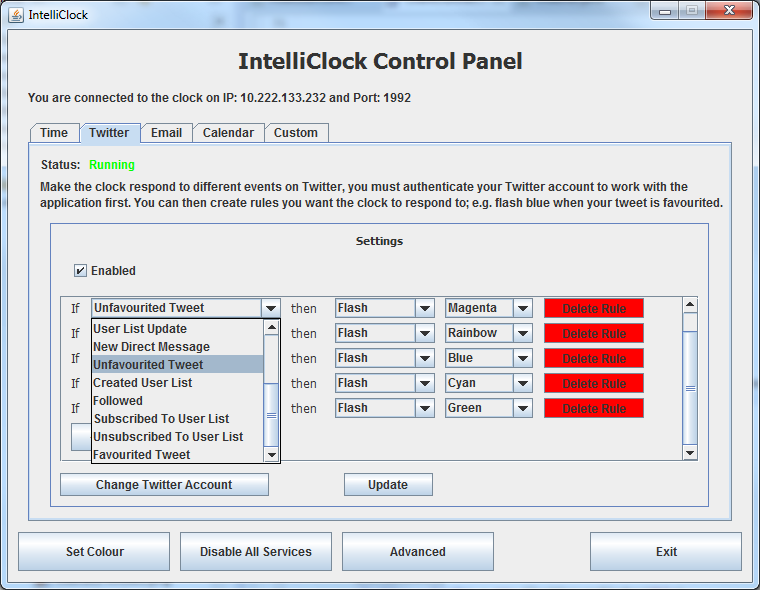Switch to the Time tab

click(x=54, y=133)
